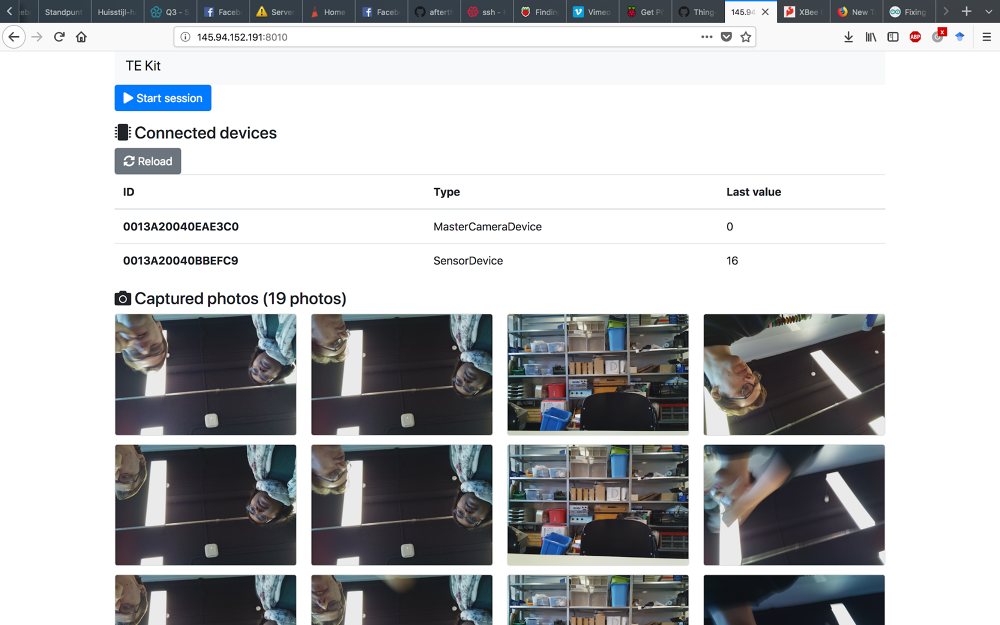Viewport: 1000px width, 625px height.
Task: Switch to the Standpunt tab
Action: (x=64, y=11)
